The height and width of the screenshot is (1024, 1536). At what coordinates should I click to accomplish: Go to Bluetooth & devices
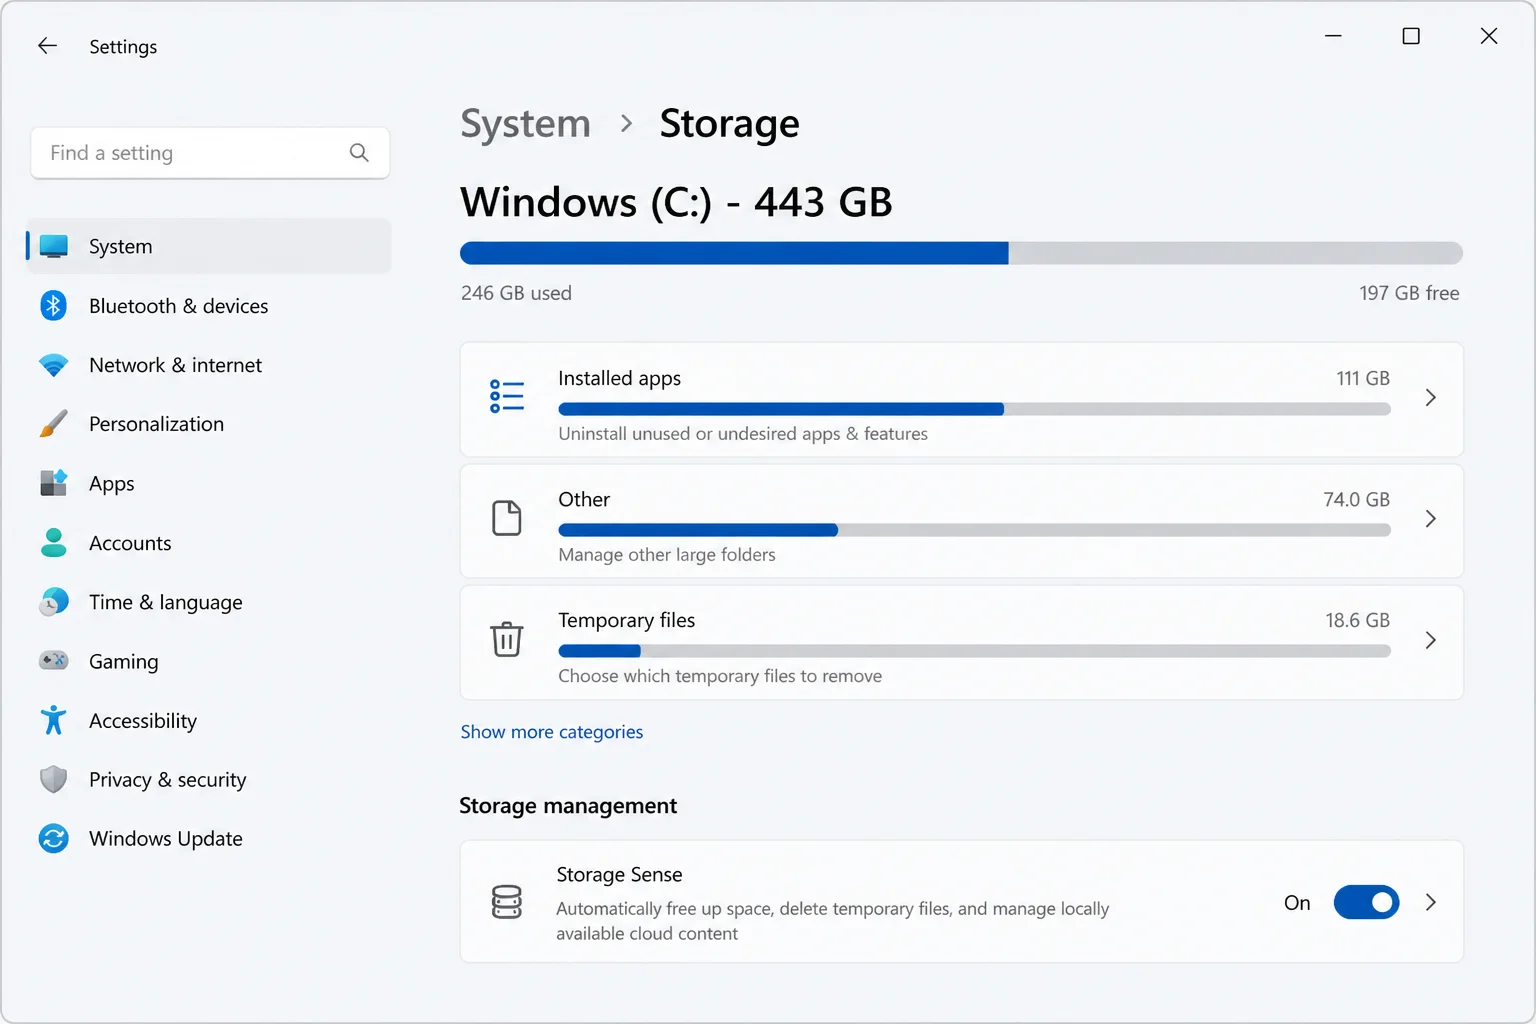(209, 306)
